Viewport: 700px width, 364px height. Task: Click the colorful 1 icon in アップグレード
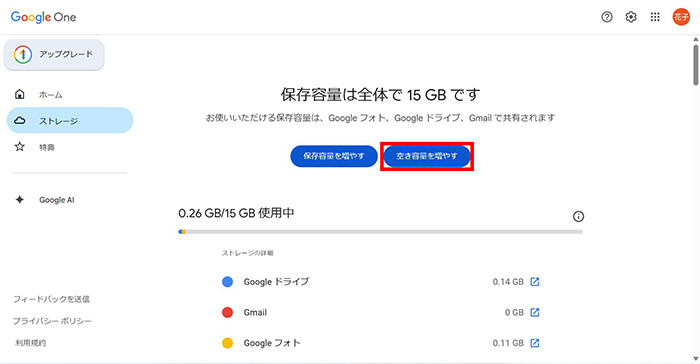tap(23, 54)
